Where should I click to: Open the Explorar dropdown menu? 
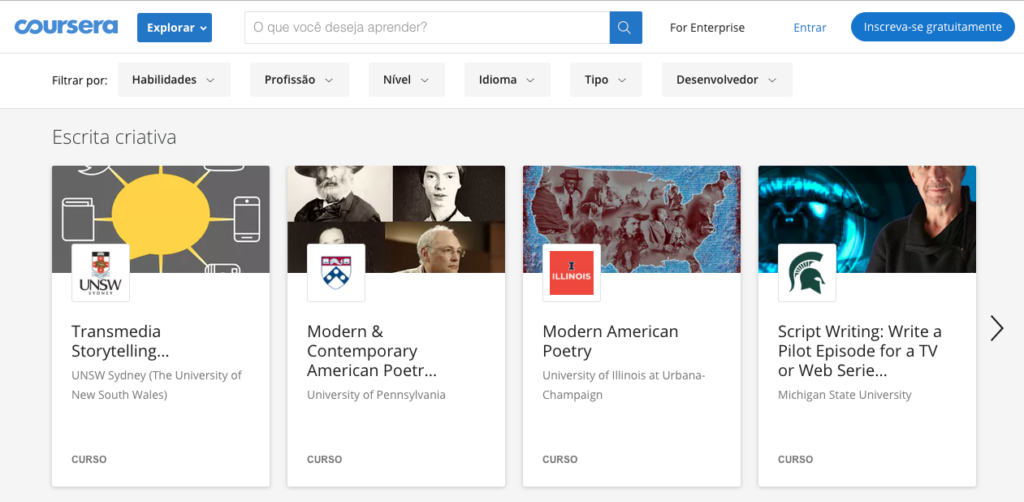(174, 27)
